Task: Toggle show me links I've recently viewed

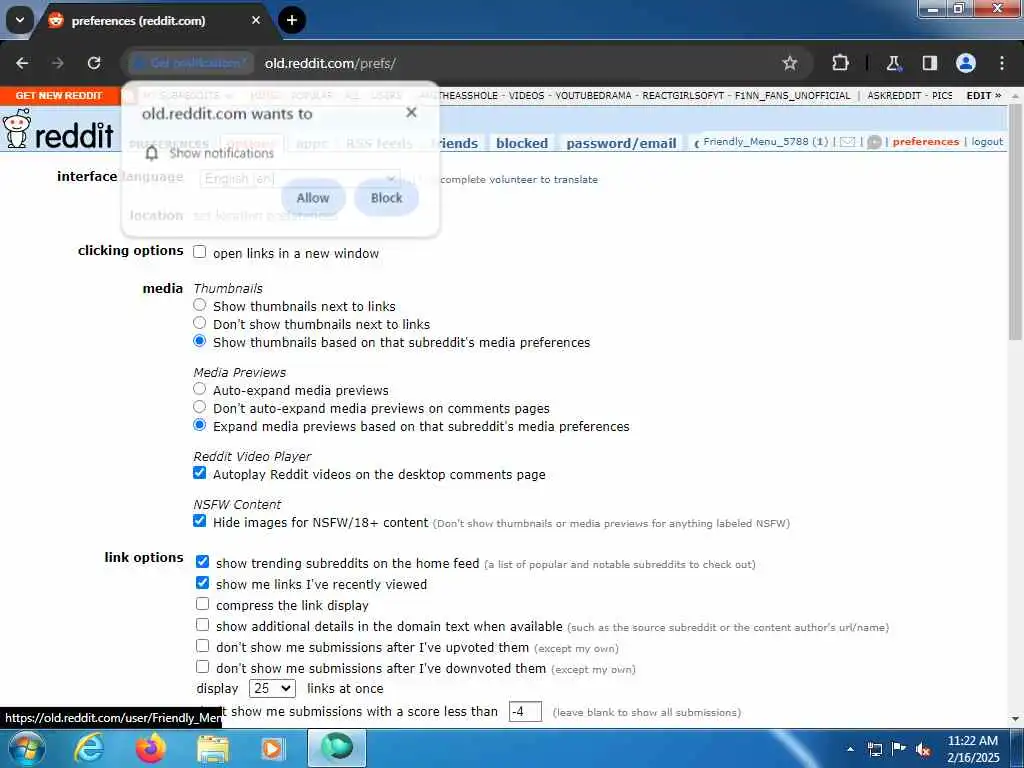Action: [x=202, y=583]
